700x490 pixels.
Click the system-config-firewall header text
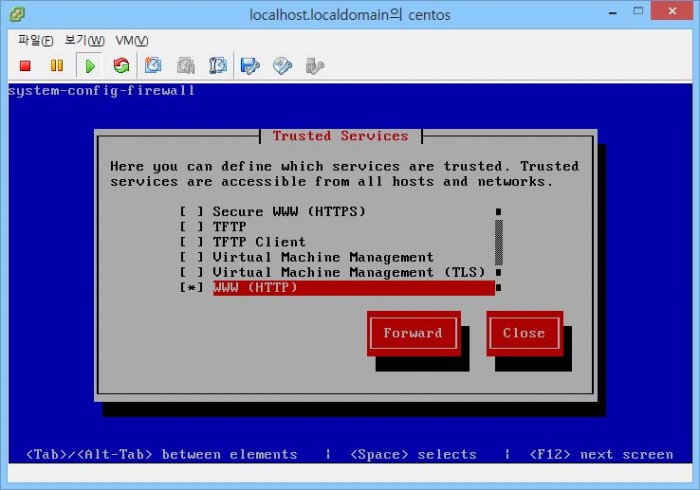102,91
